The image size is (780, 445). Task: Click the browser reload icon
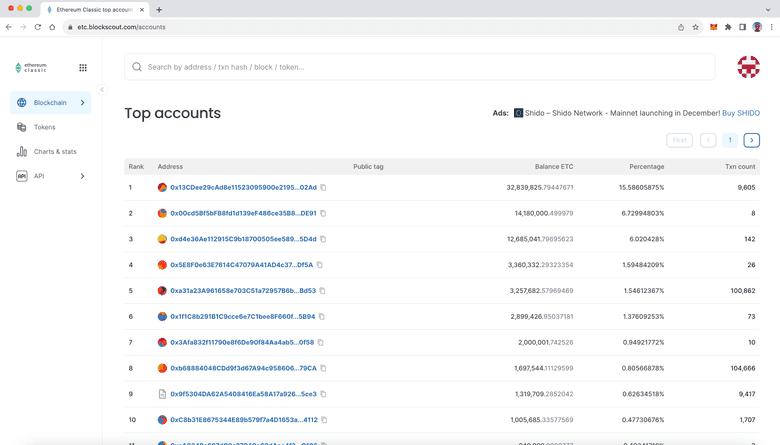(x=37, y=27)
